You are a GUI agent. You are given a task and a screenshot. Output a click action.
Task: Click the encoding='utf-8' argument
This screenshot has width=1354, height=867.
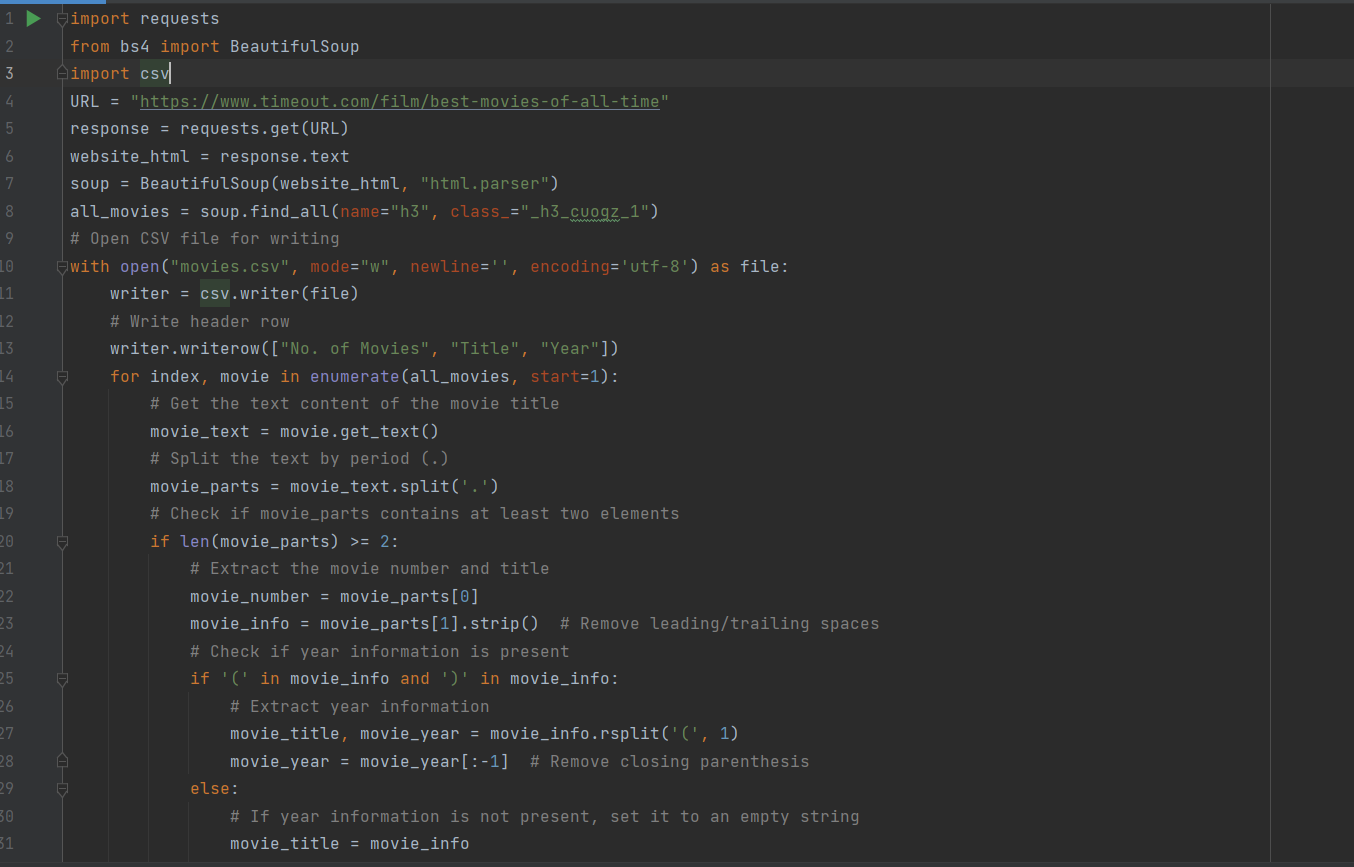610,266
